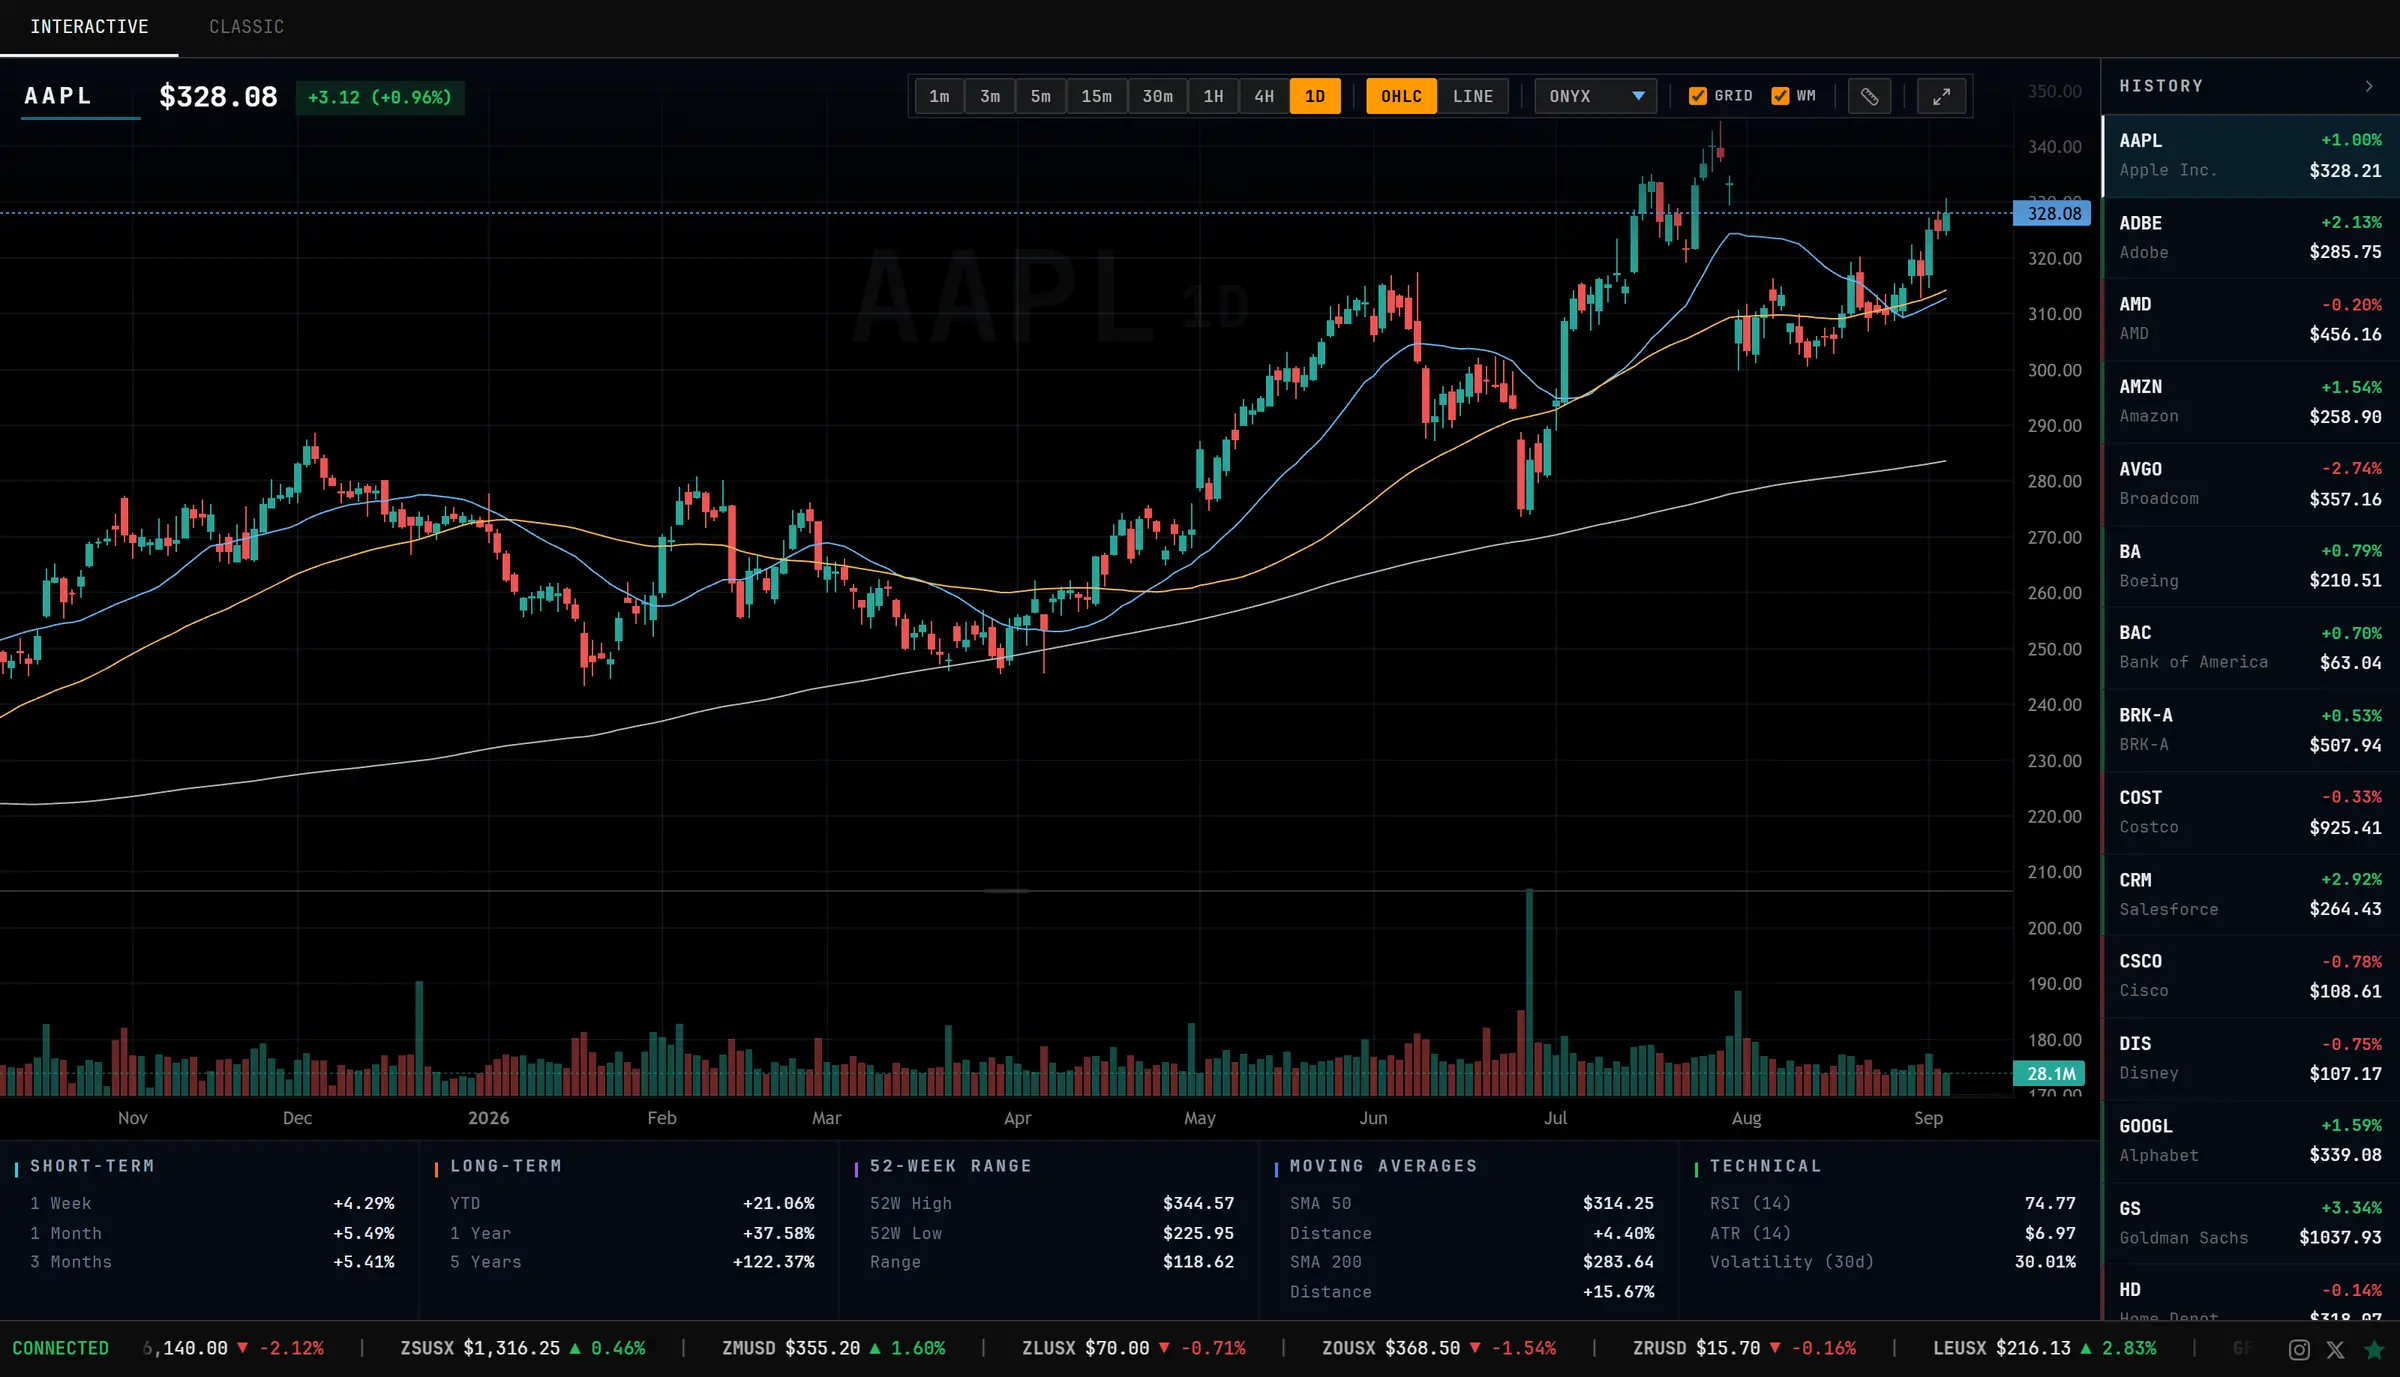Click the 52W High value $344.57
2400x1377 pixels.
tap(1198, 1203)
